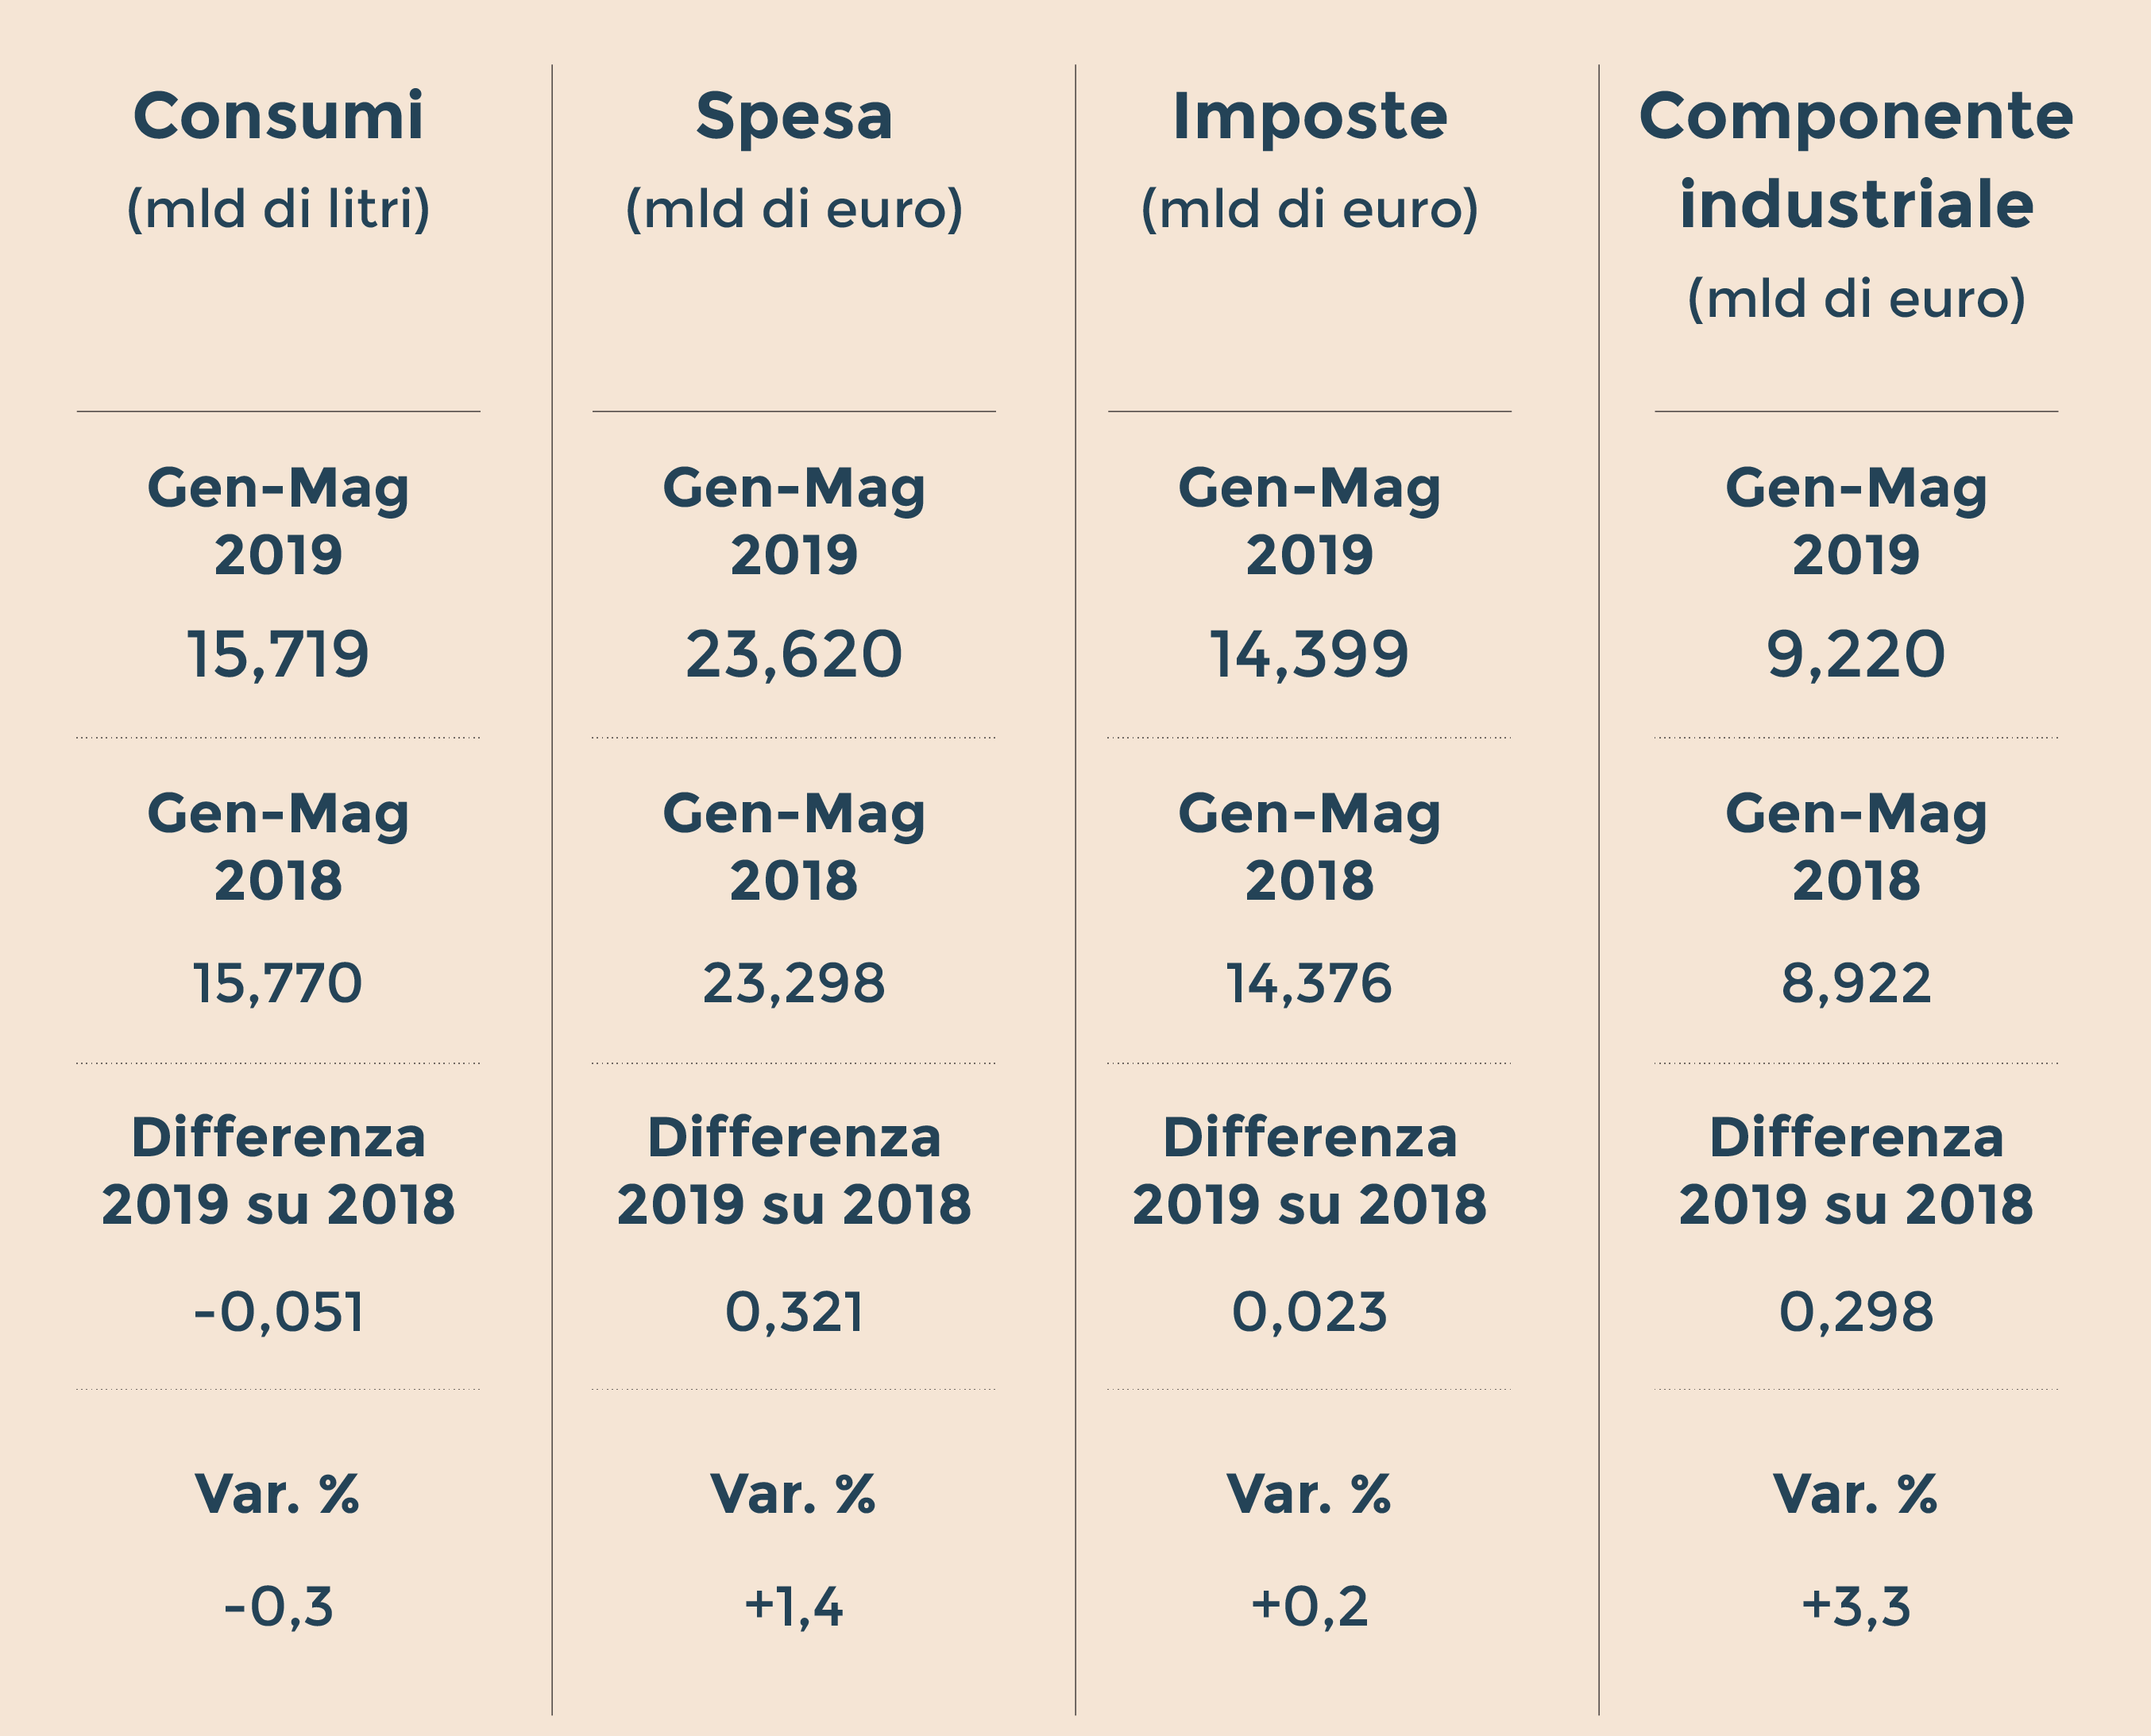
Task: Select the 15,719 Consumi 2019 value
Action: [278, 655]
